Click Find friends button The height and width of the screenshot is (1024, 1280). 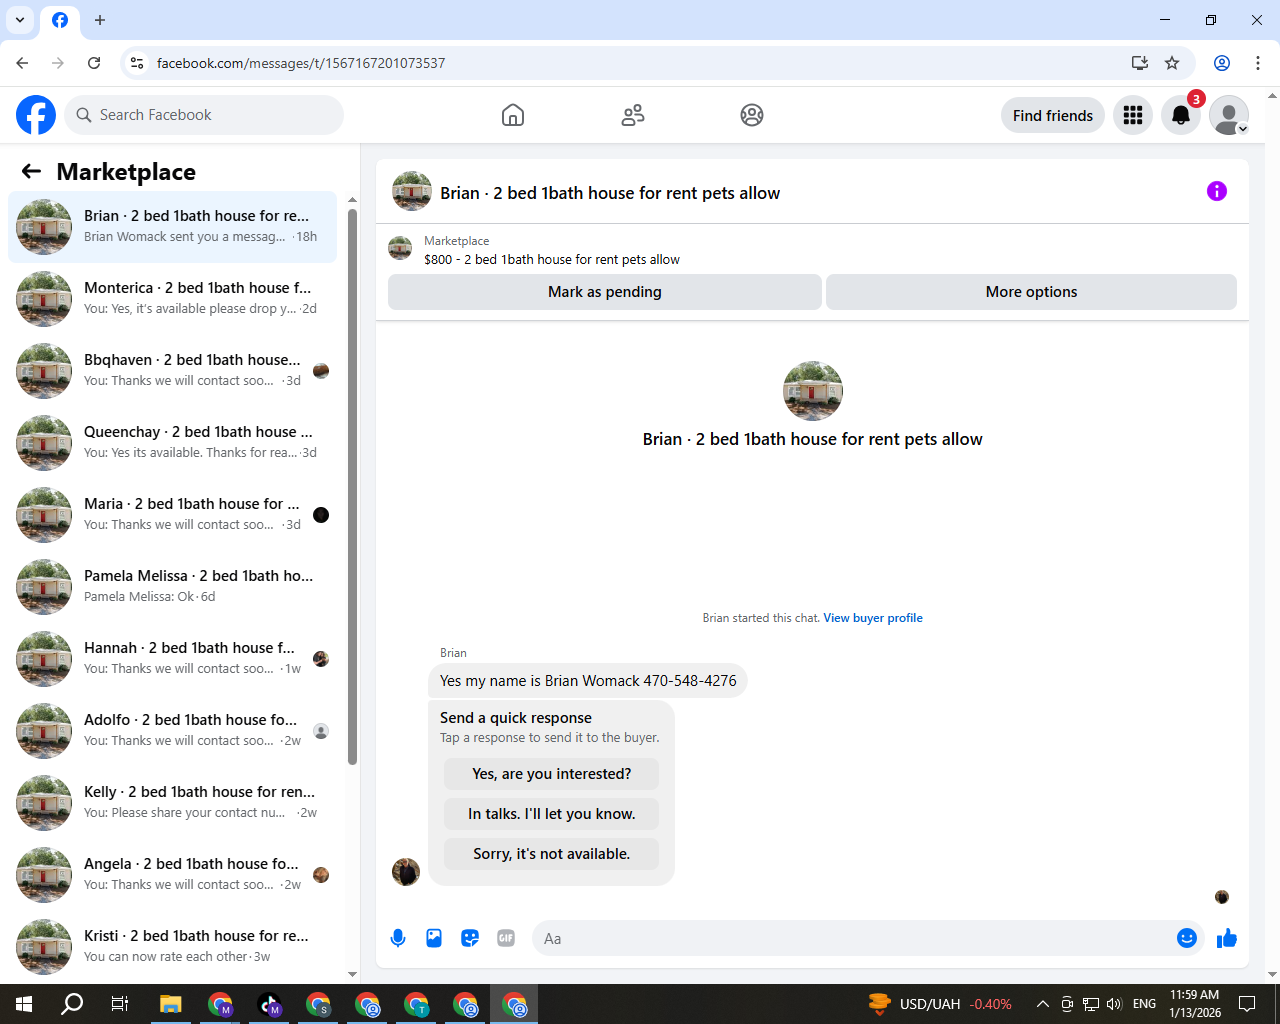coord(1053,115)
